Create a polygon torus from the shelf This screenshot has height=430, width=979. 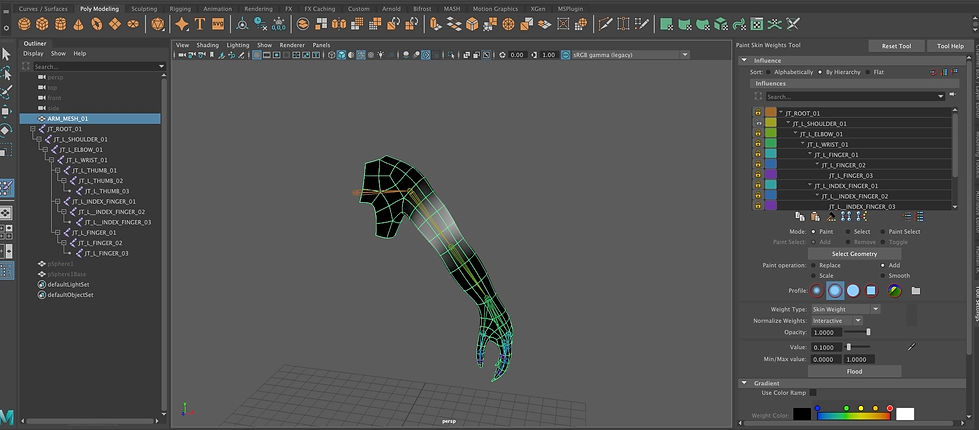point(97,24)
